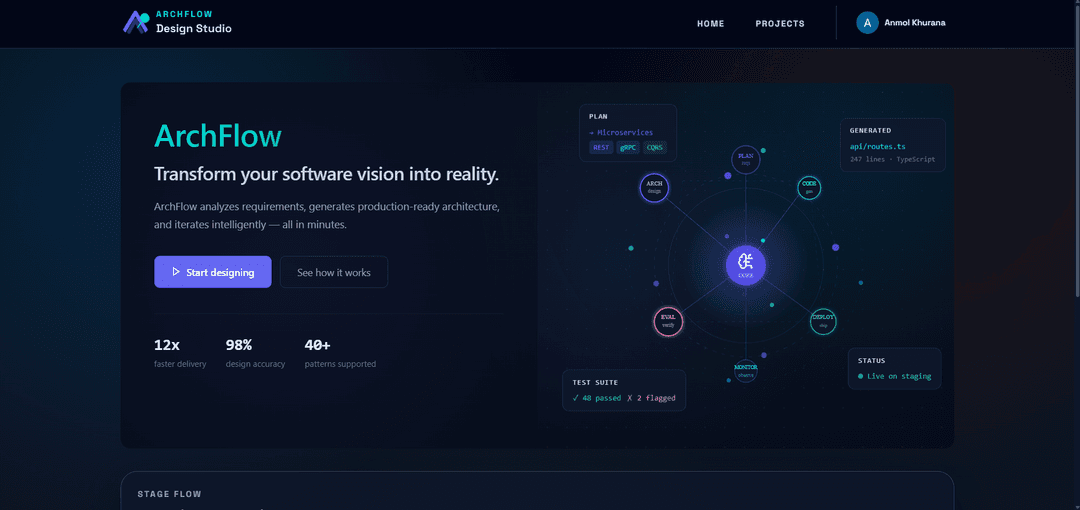Click the '48 passed' test result

(596, 398)
